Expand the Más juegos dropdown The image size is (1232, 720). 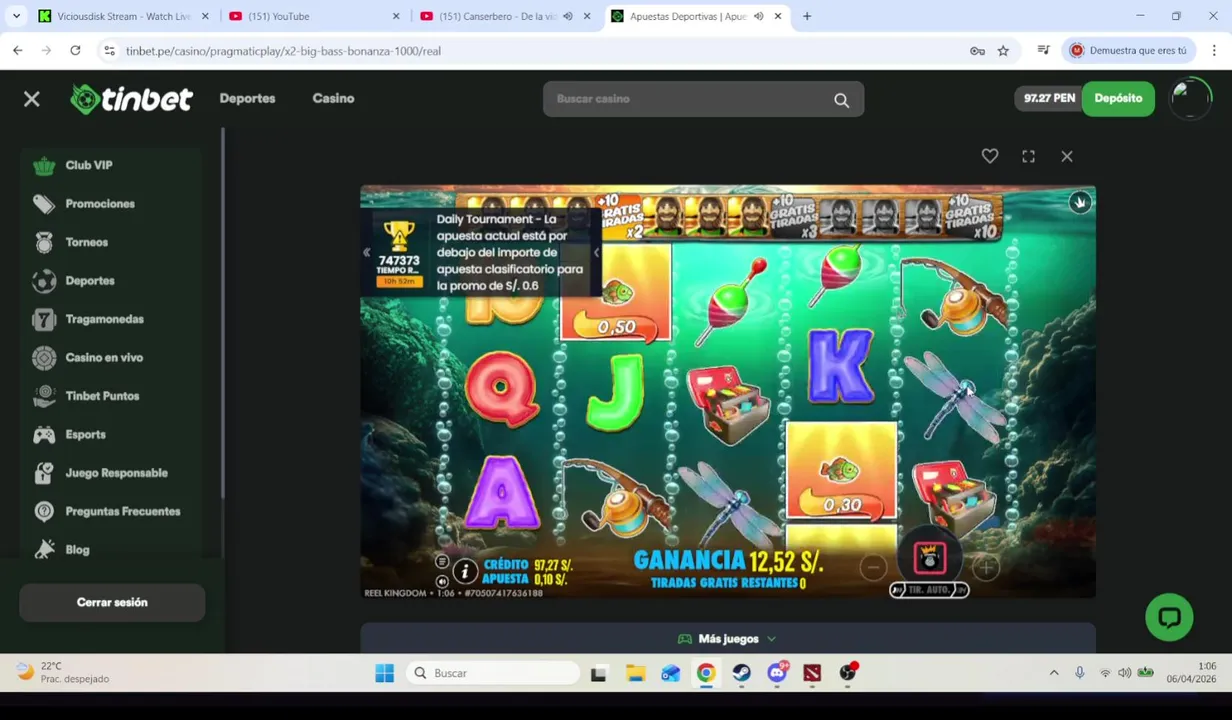tap(727, 639)
